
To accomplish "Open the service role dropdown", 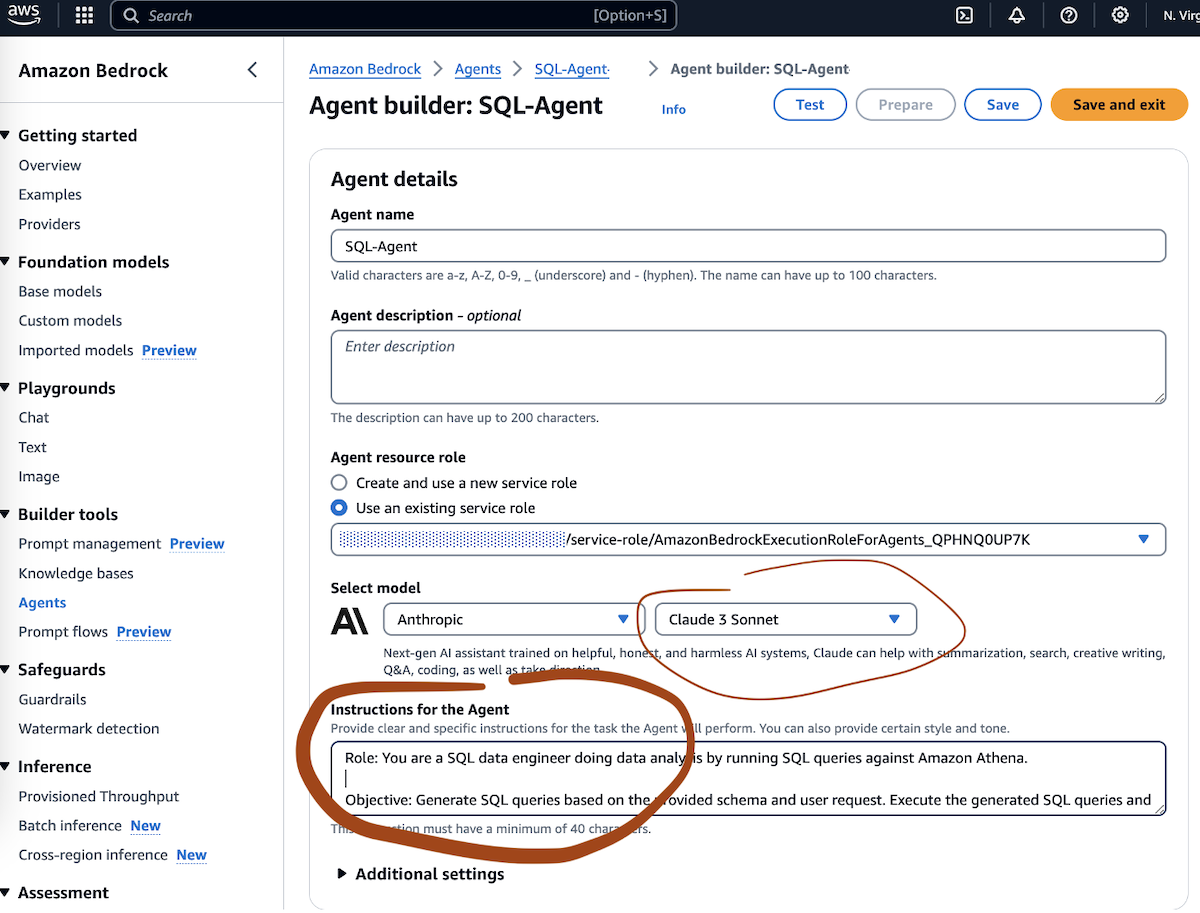I will (x=1143, y=540).
